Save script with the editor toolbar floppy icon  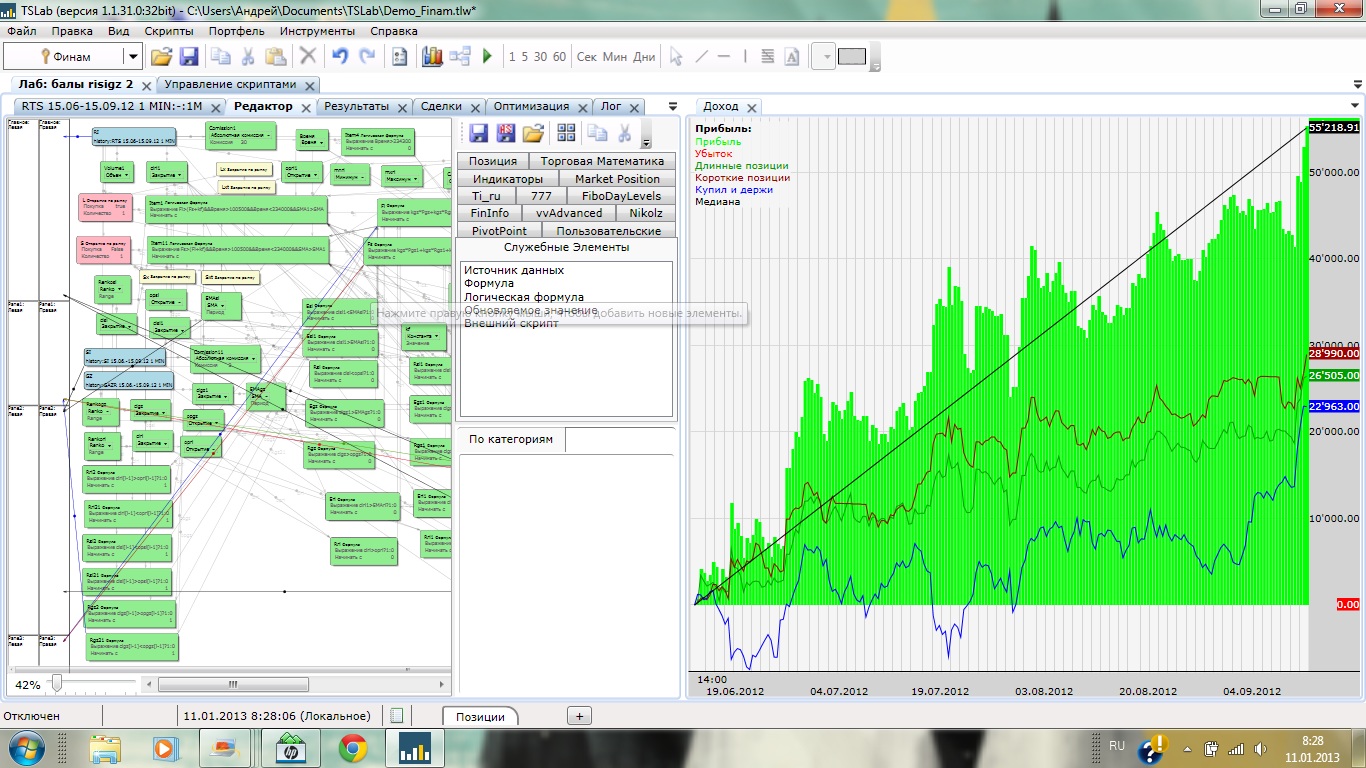pyautogui.click(x=478, y=133)
